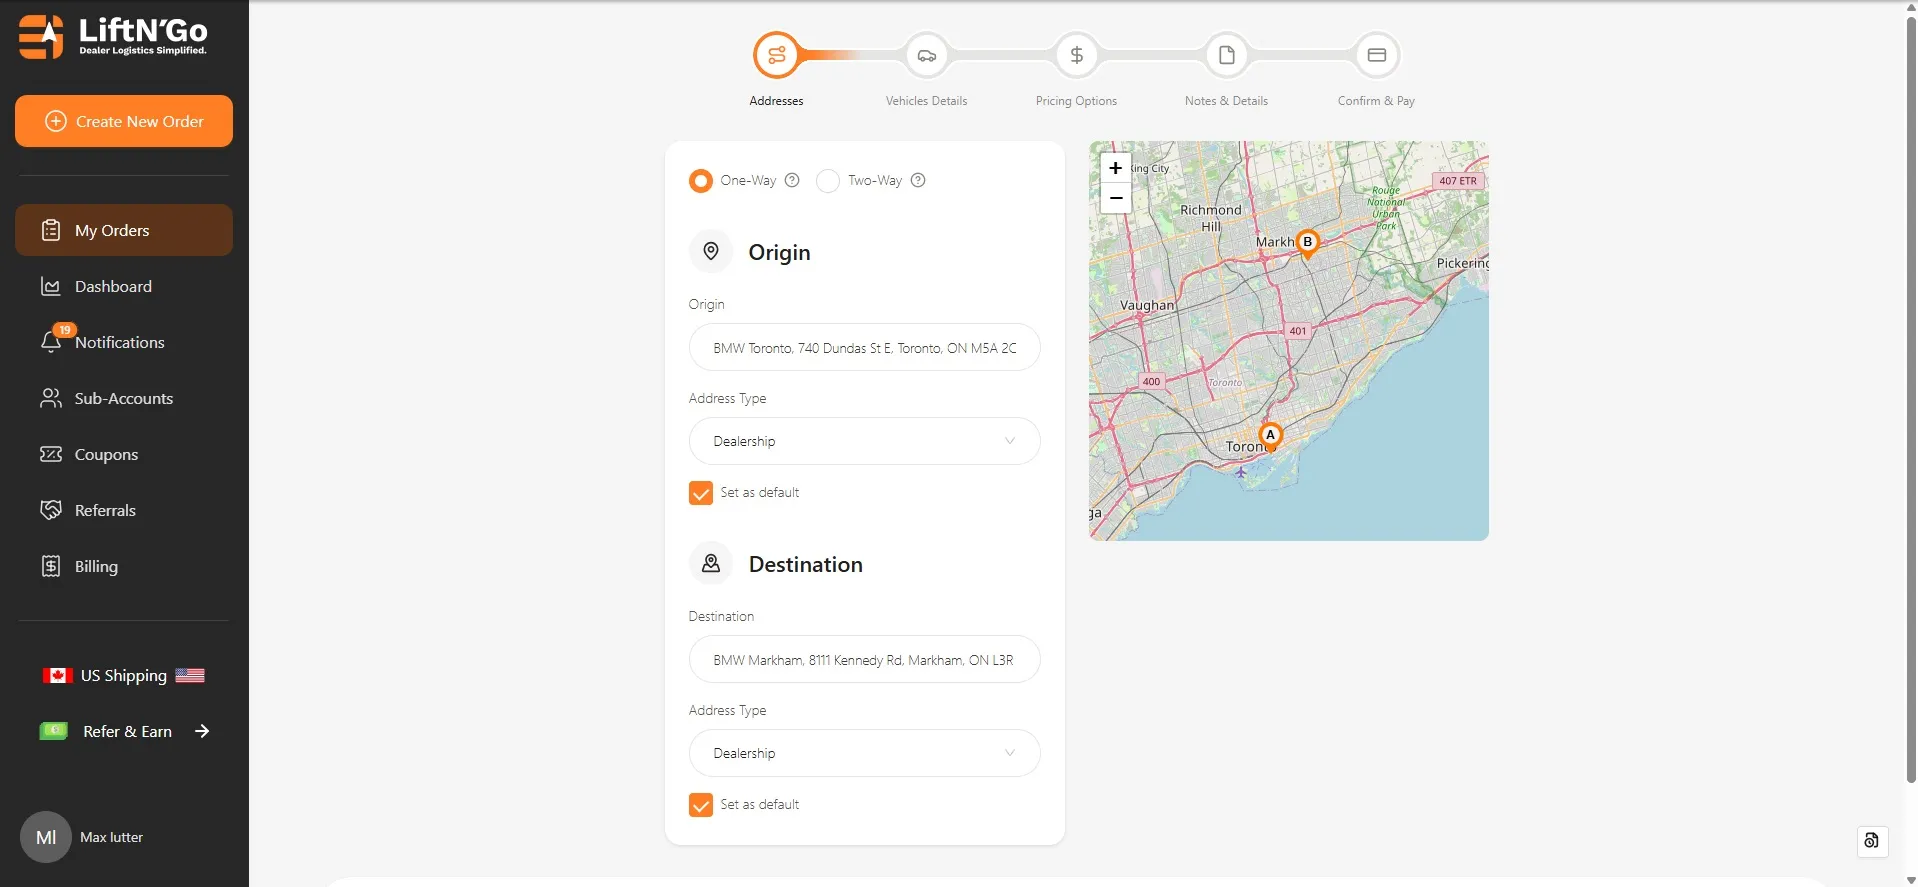Click the Origin Address Type chevron
Image resolution: width=1918 pixels, height=887 pixels.
pos(1010,441)
